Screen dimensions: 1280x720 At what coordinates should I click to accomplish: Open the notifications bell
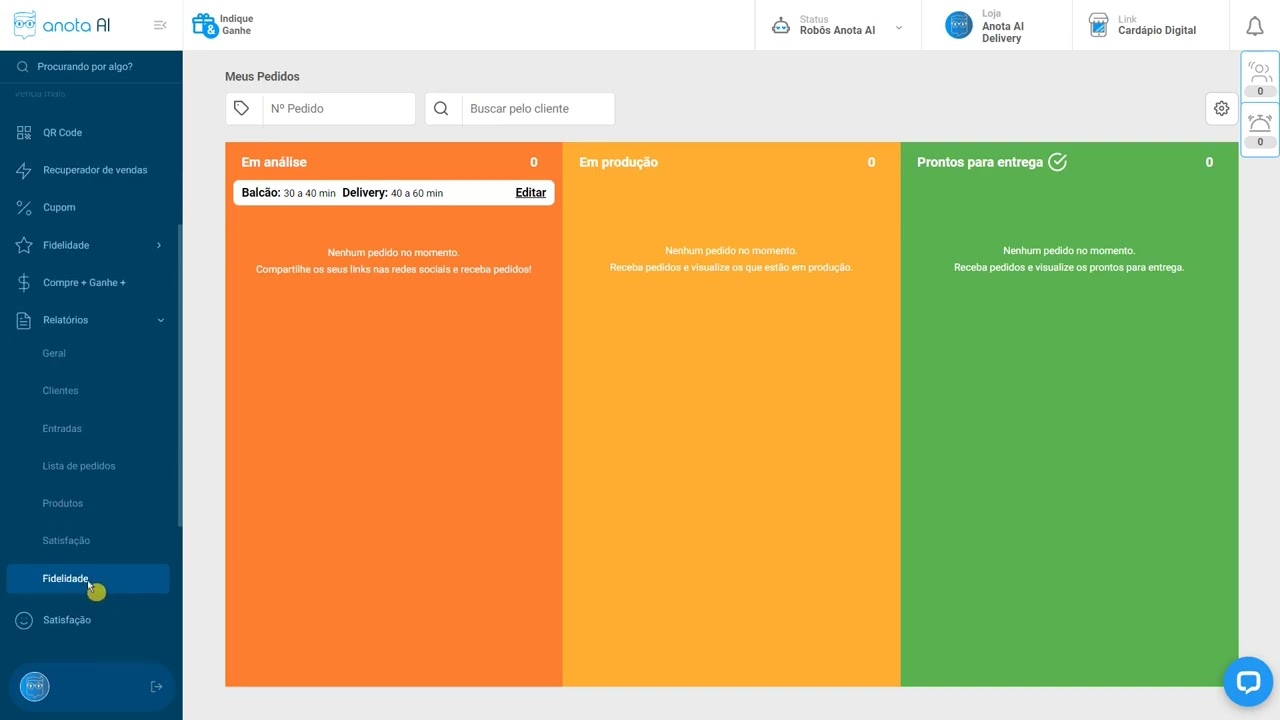1254,26
